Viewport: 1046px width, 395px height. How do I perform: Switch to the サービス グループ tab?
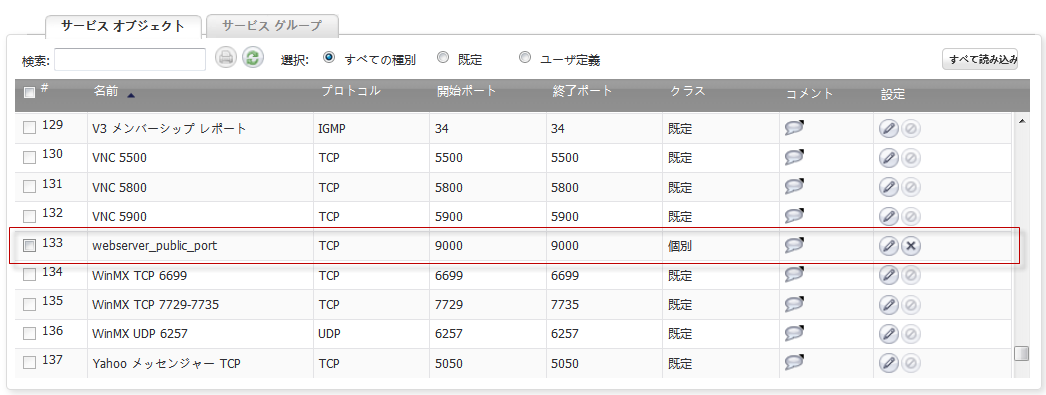click(272, 26)
